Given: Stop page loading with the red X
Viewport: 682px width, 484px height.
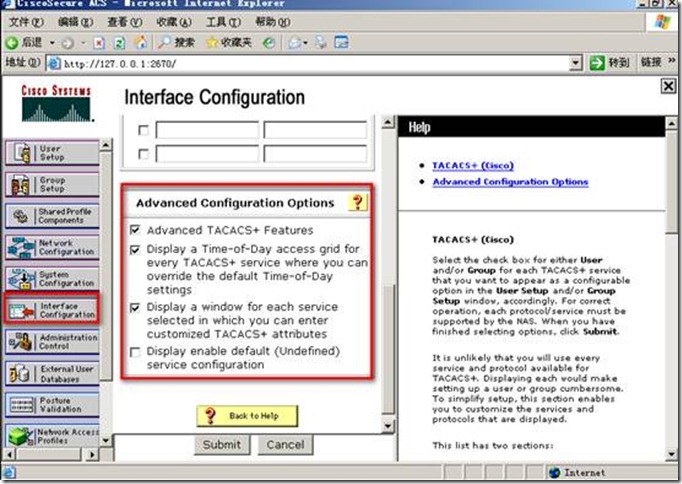Looking at the screenshot, I should [x=99, y=43].
